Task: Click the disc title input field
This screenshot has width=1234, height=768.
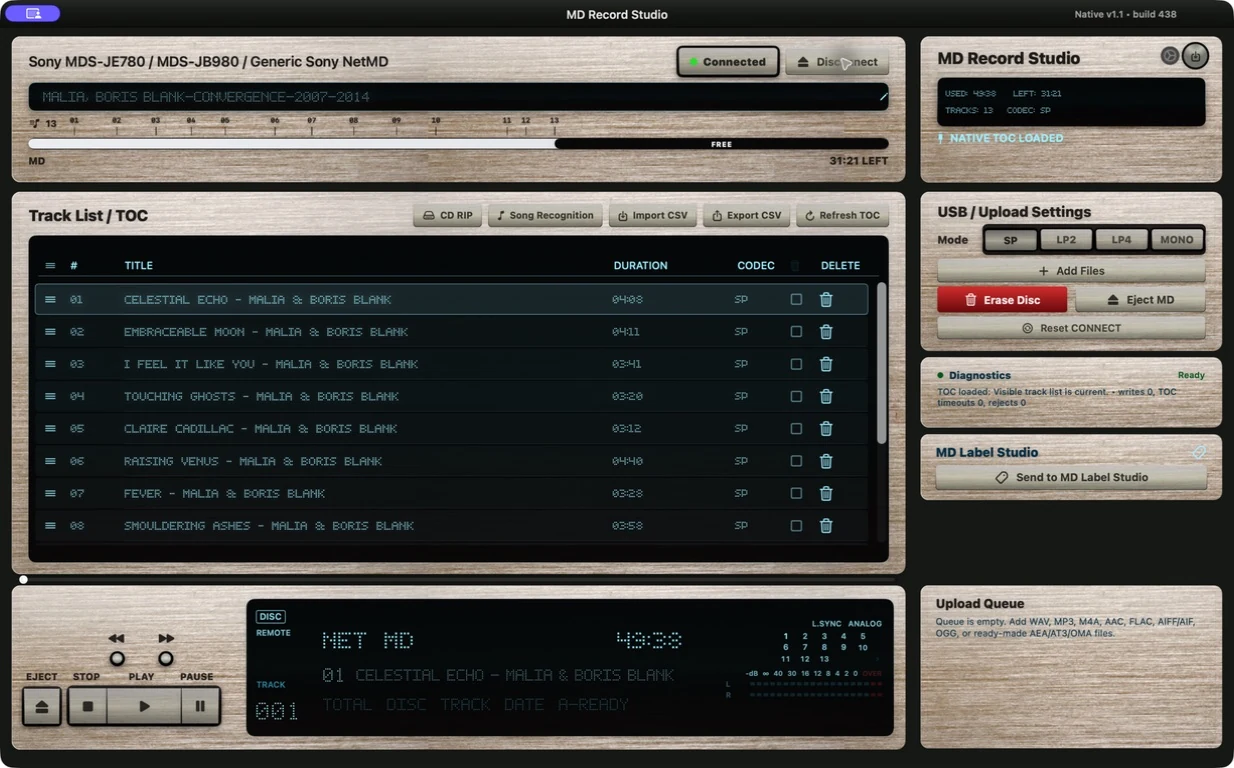Action: (x=458, y=97)
